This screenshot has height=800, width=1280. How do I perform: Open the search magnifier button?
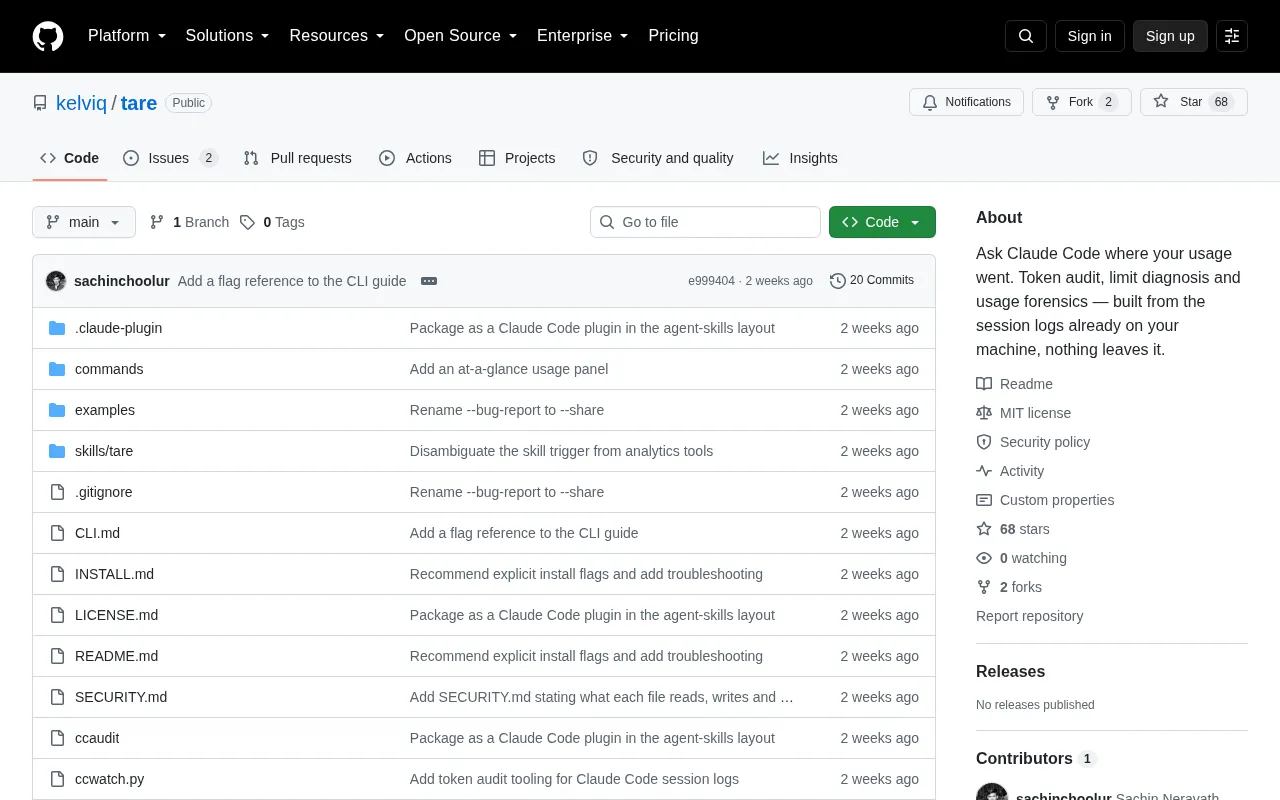coord(1026,36)
